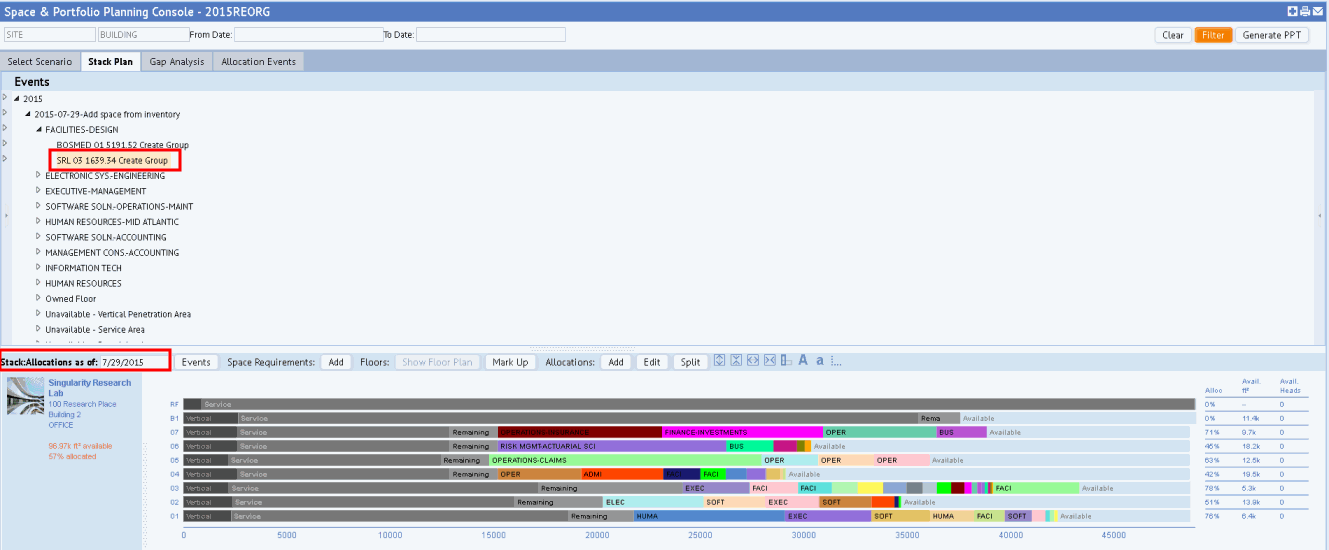This screenshot has width=1329, height=550.
Task: Expand the INFORMATION TECH node
Action: [x=40, y=268]
